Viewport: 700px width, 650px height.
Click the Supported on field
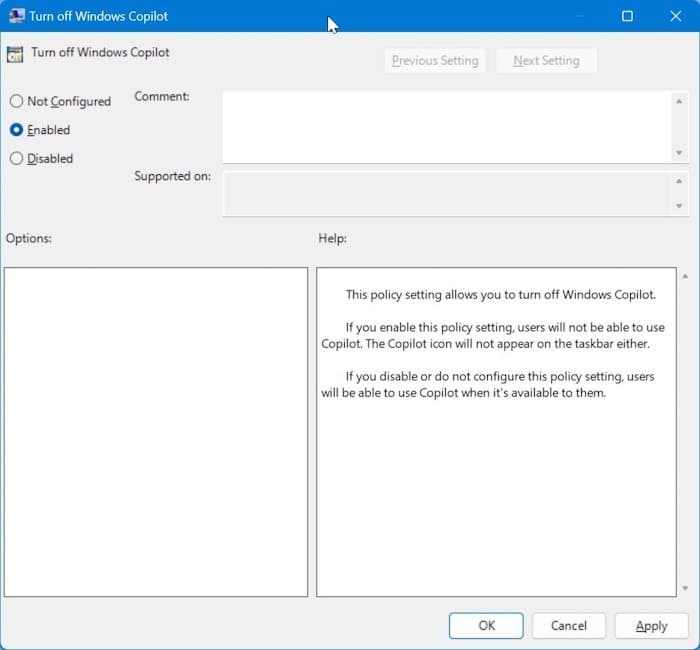[447, 194]
